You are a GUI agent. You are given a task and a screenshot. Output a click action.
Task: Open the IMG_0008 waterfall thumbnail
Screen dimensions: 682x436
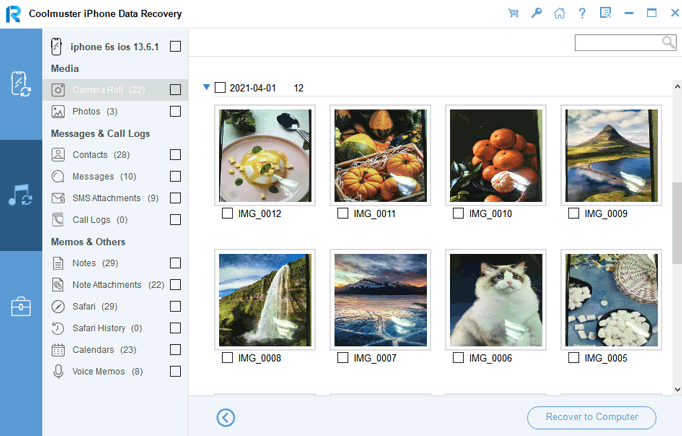point(265,300)
